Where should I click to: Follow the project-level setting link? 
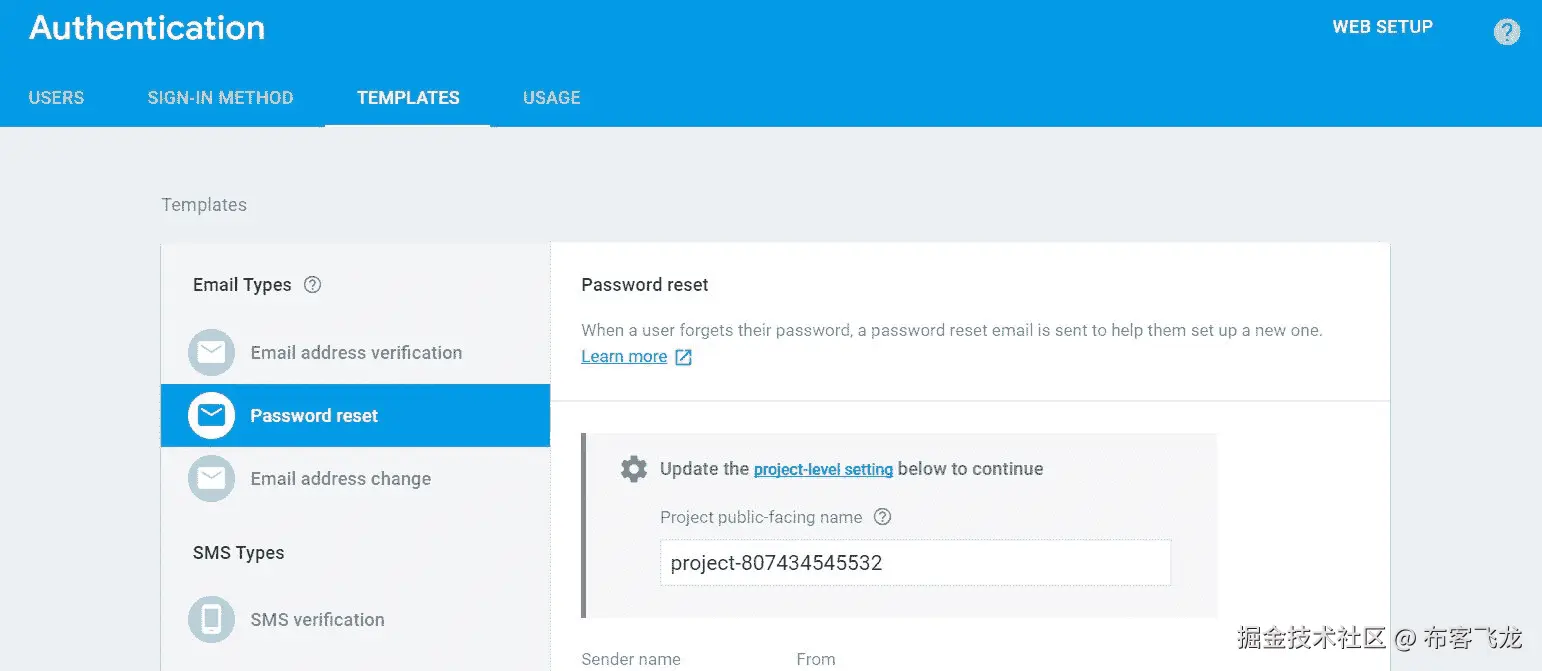pyautogui.click(x=823, y=469)
